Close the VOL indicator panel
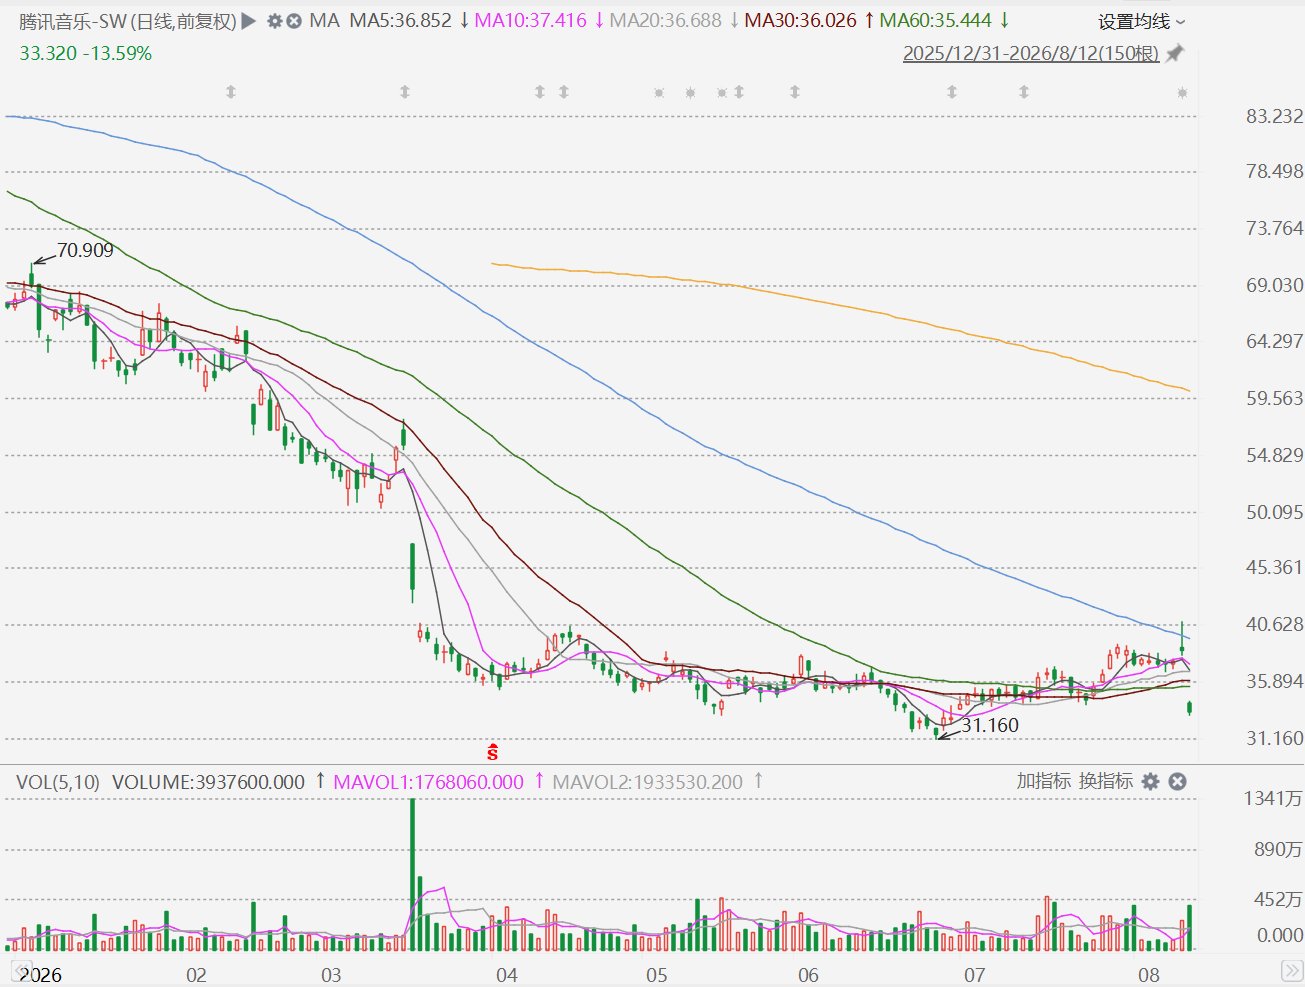Viewport: 1305px width, 987px height. tap(1178, 782)
